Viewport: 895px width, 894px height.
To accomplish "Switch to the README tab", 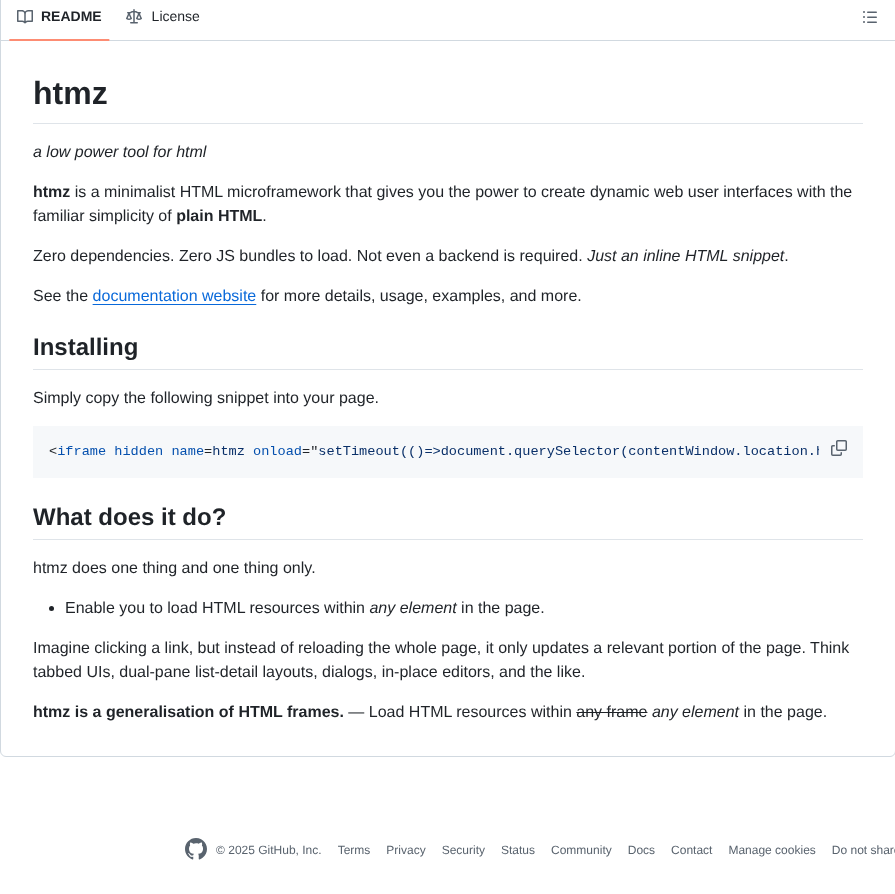I will pos(58,16).
